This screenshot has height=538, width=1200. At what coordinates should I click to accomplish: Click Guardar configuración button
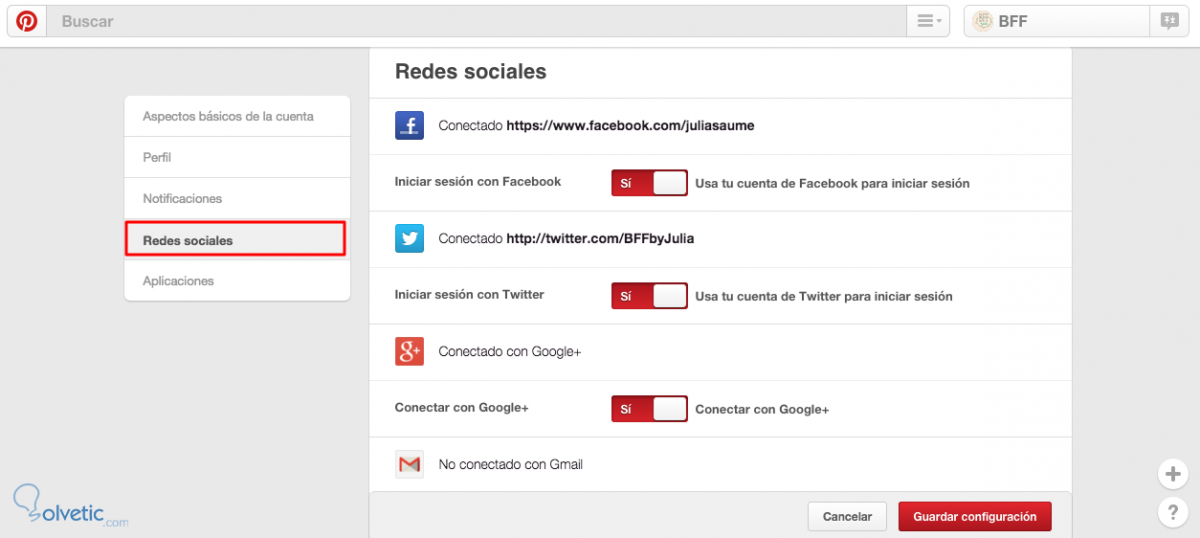click(x=974, y=517)
